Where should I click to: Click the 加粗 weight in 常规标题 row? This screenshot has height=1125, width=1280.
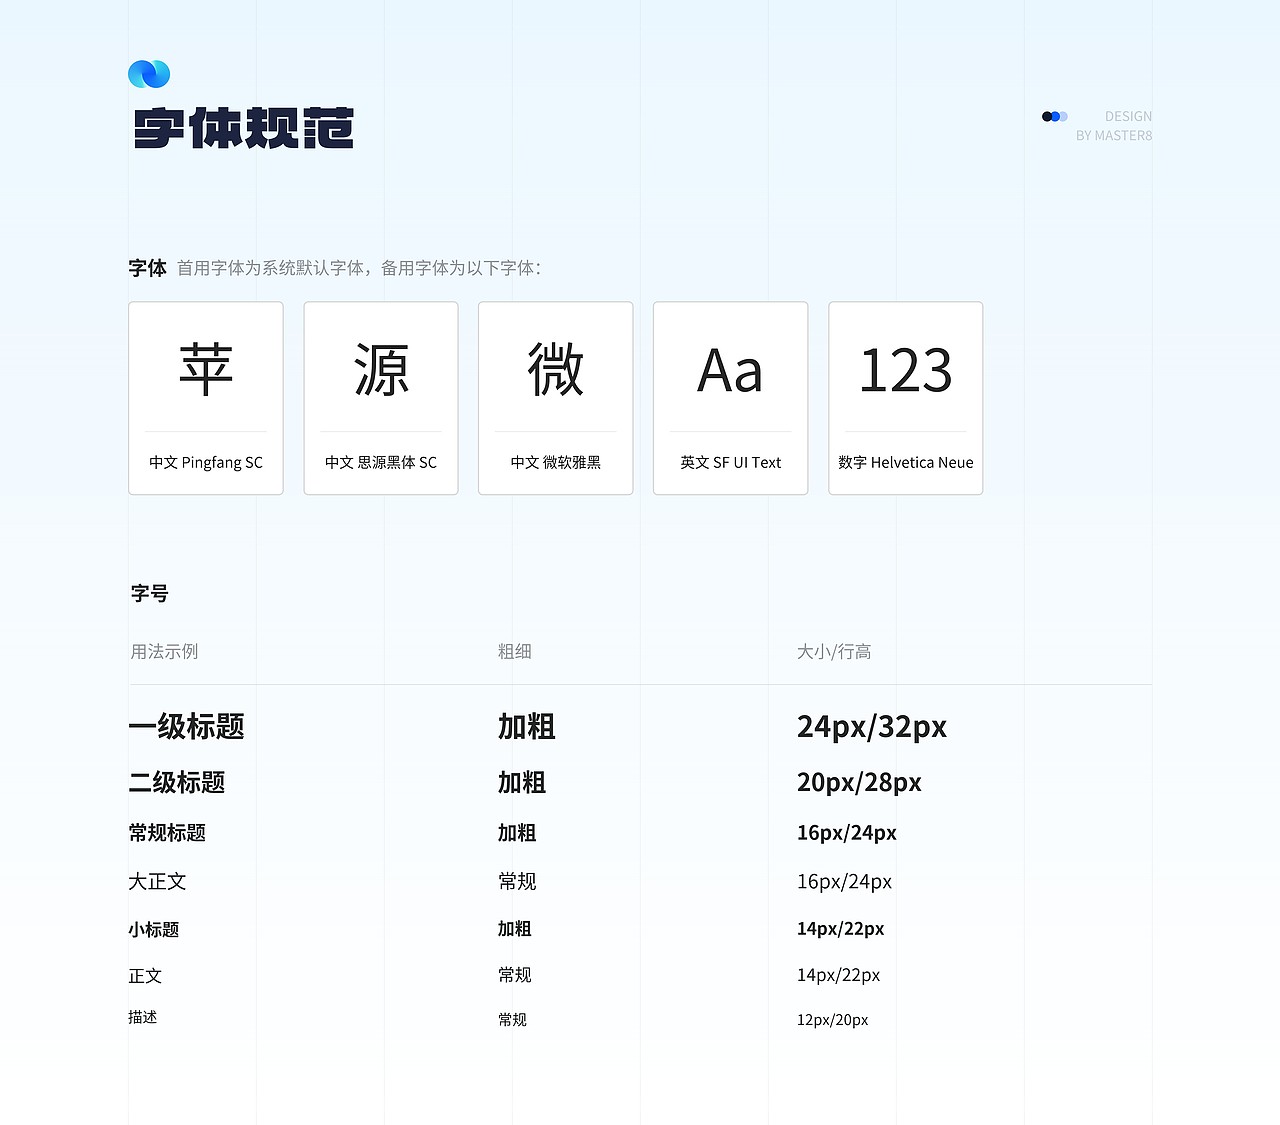click(517, 833)
